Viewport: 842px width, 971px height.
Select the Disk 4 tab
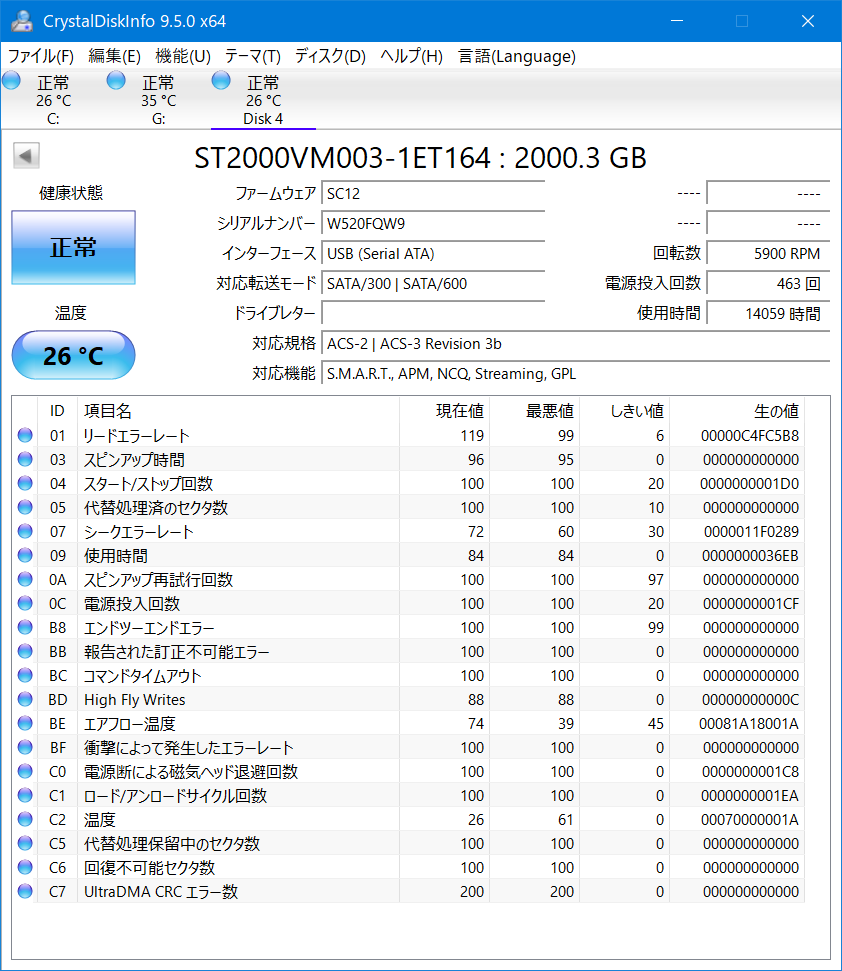(x=263, y=100)
